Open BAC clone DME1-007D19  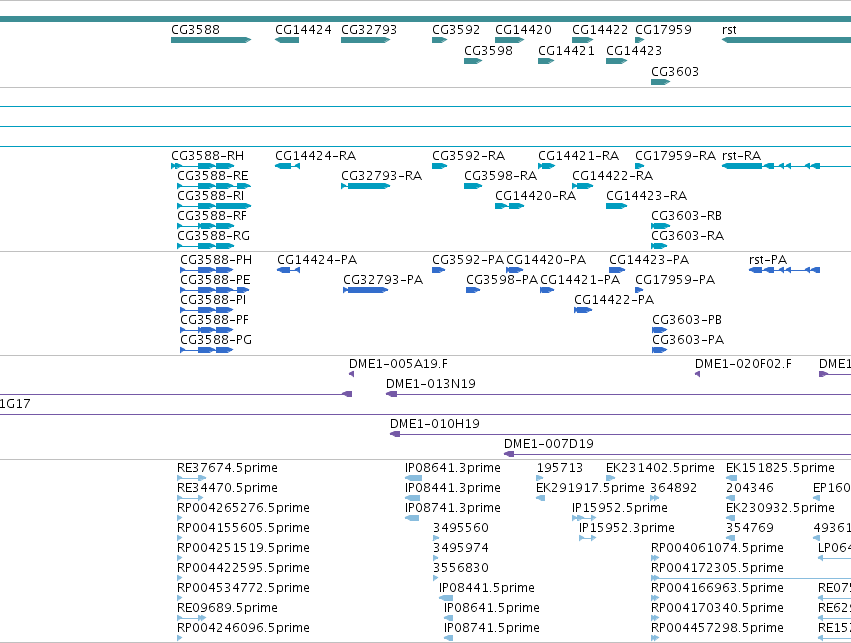point(549,444)
